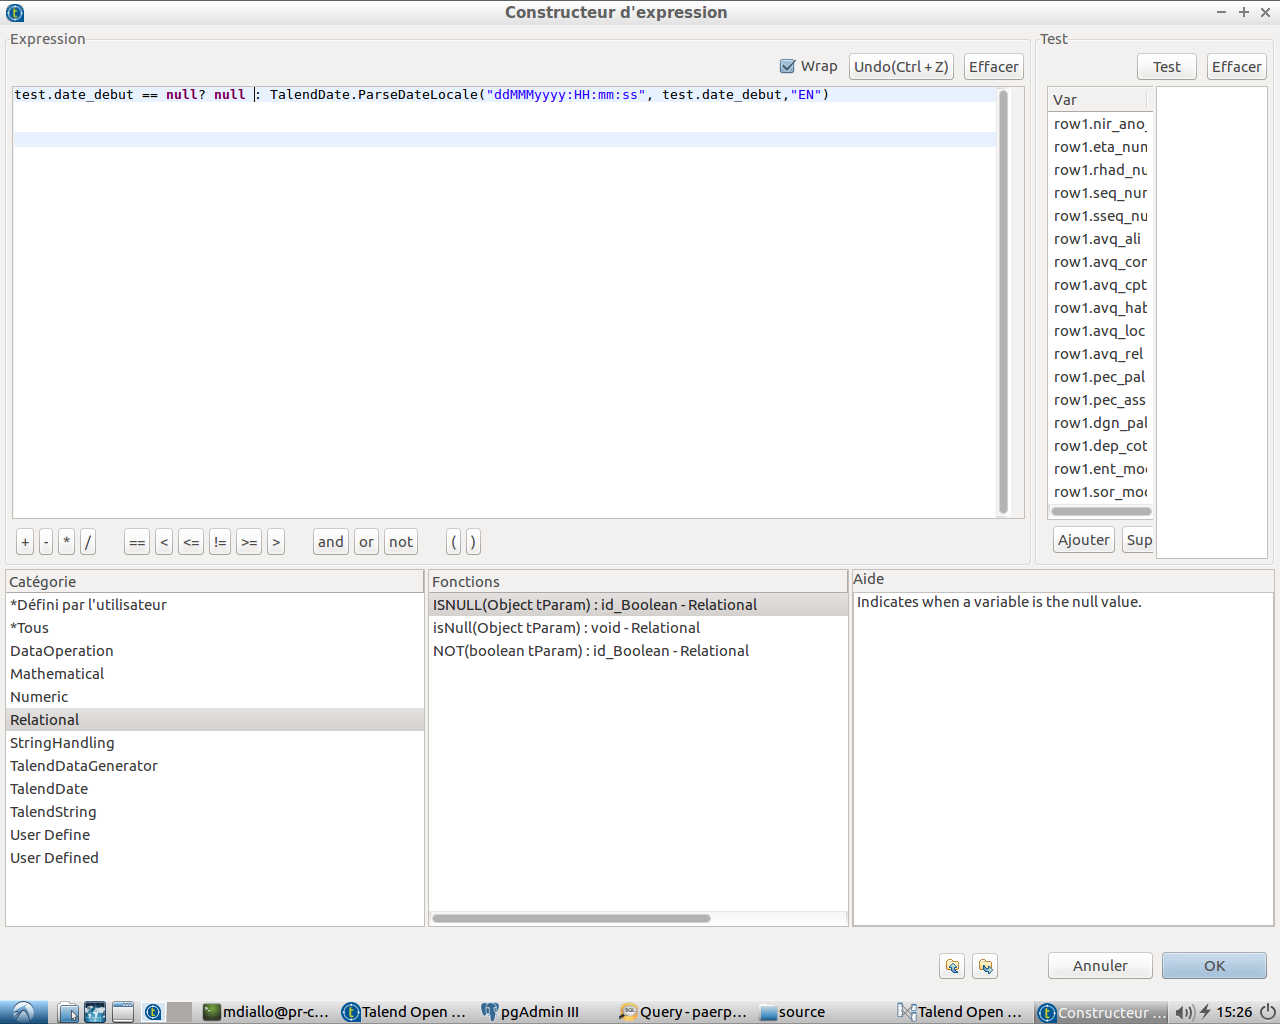
Task: Switch to mdiallo terminal in the taskbar
Action: pos(266,1012)
